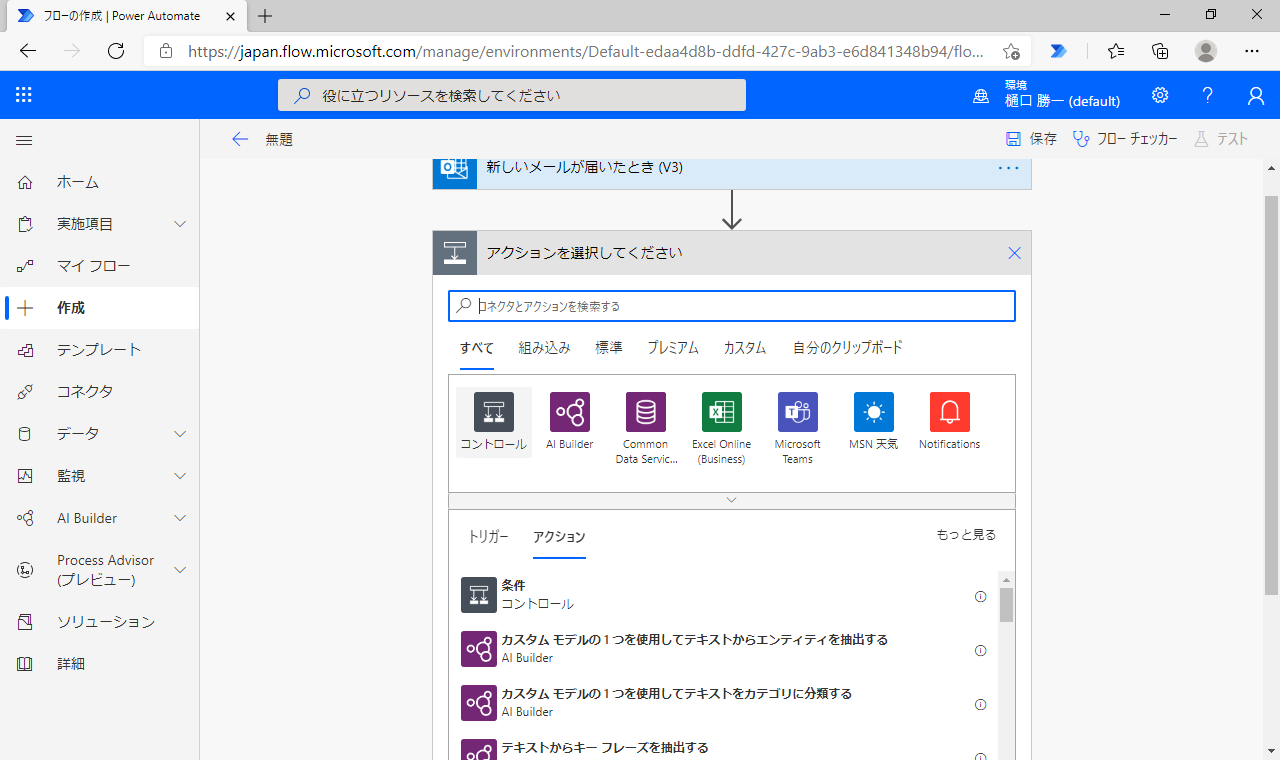Switch to the トリガー tab
This screenshot has height=760, width=1280.
[489, 537]
